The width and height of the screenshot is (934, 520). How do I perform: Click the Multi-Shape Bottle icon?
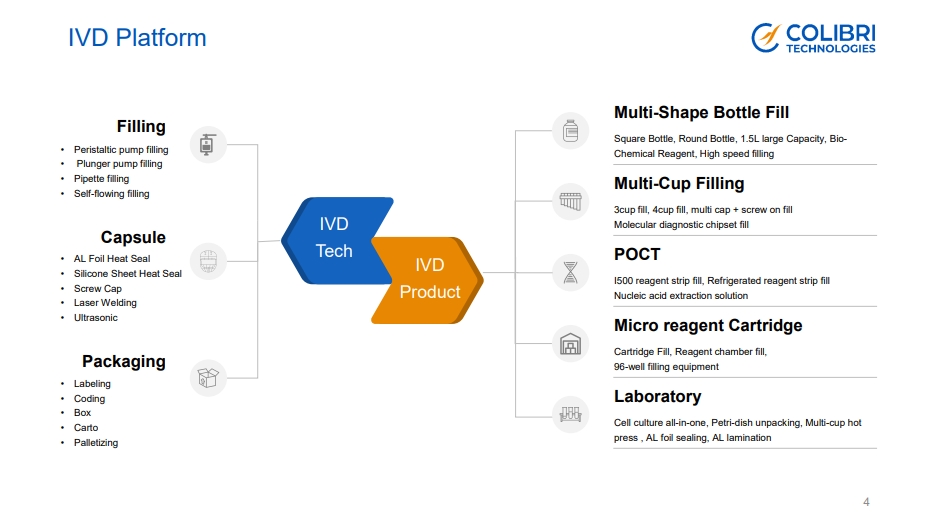[570, 130]
